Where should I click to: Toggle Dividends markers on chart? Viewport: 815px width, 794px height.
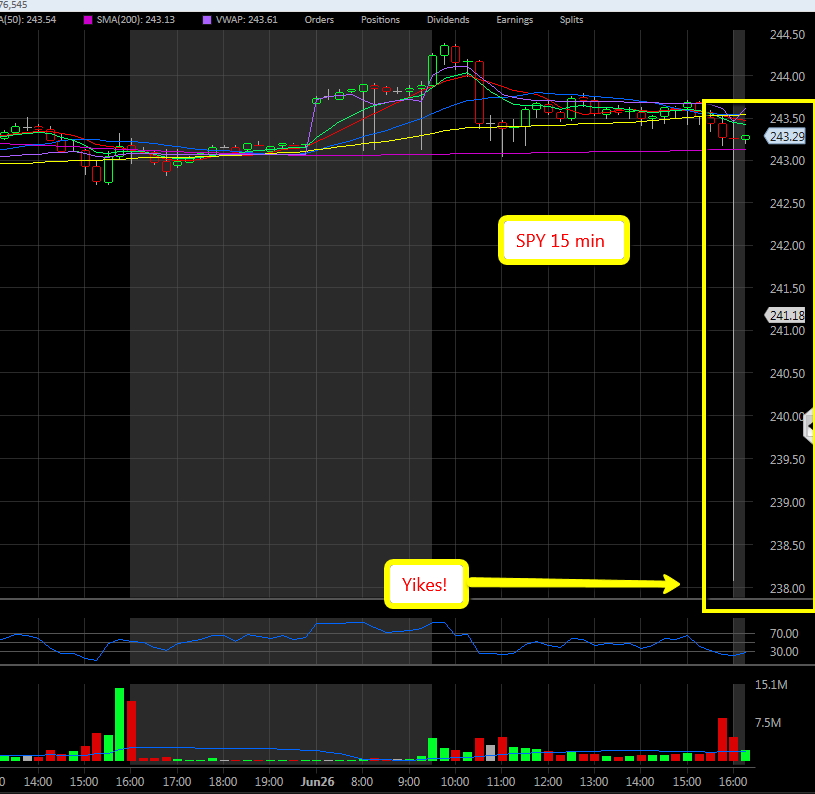pos(447,20)
